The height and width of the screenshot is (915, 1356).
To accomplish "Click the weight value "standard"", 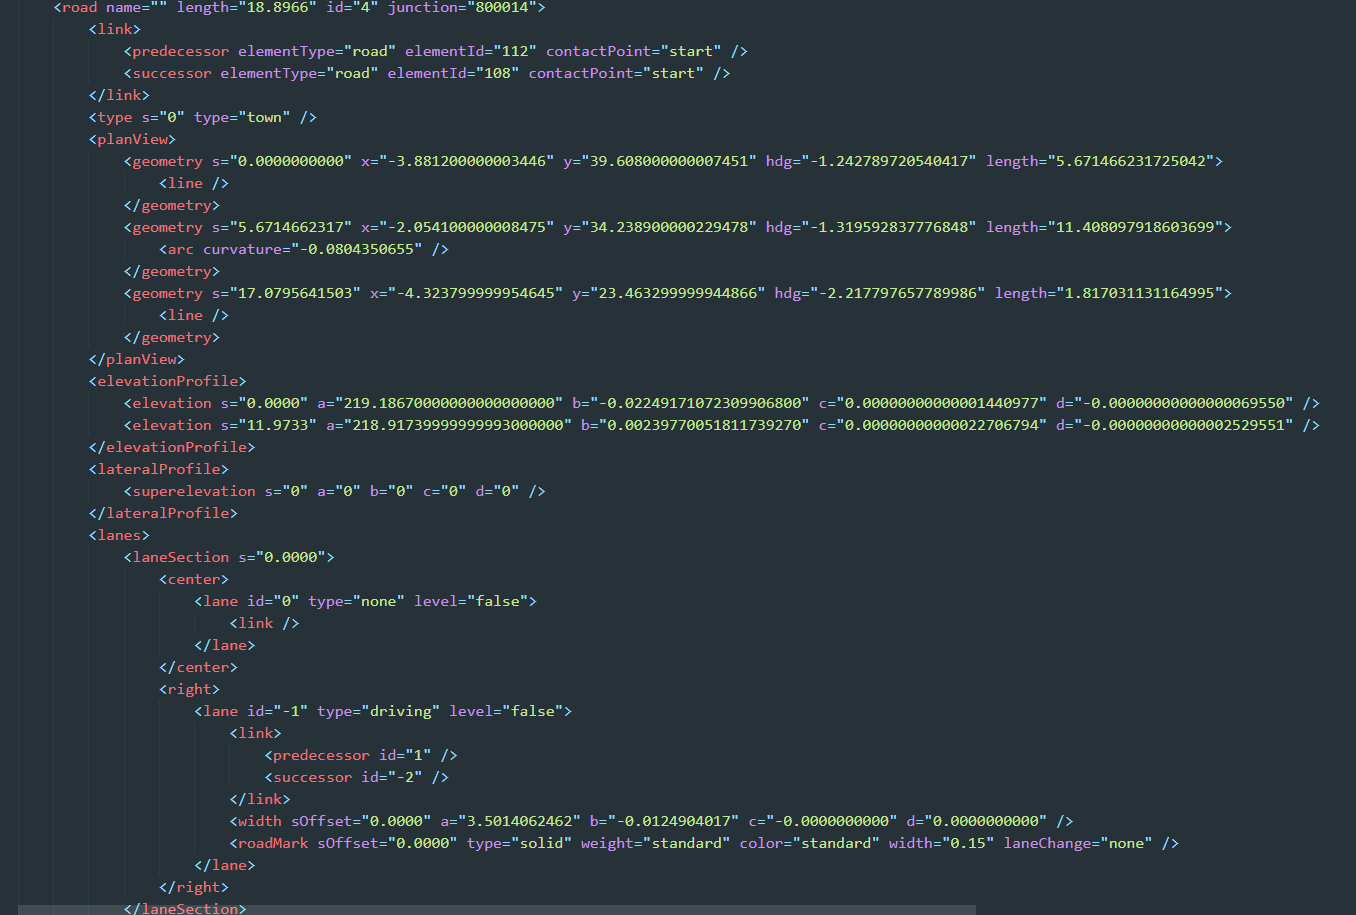I will [687, 843].
